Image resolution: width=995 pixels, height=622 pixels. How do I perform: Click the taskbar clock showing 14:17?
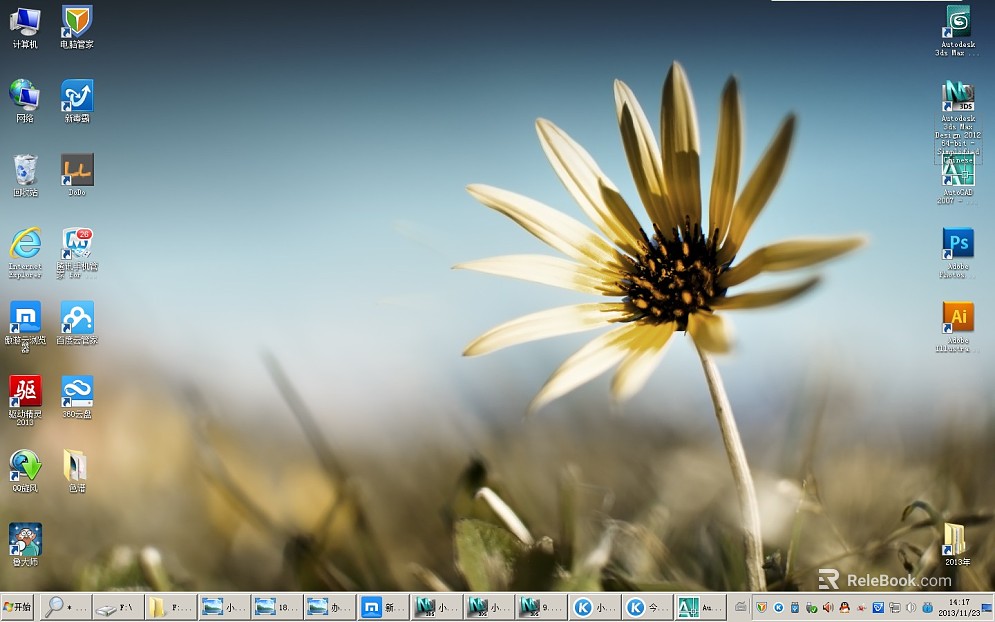pyautogui.click(x=959, y=607)
